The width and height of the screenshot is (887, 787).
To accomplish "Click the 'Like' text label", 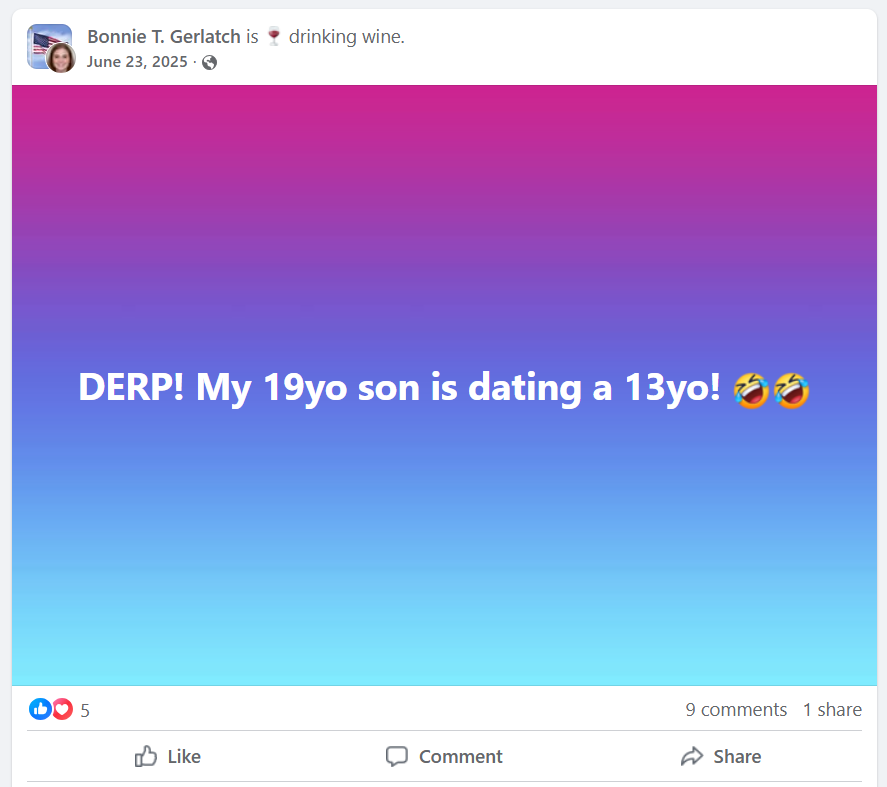I will pyautogui.click(x=184, y=757).
